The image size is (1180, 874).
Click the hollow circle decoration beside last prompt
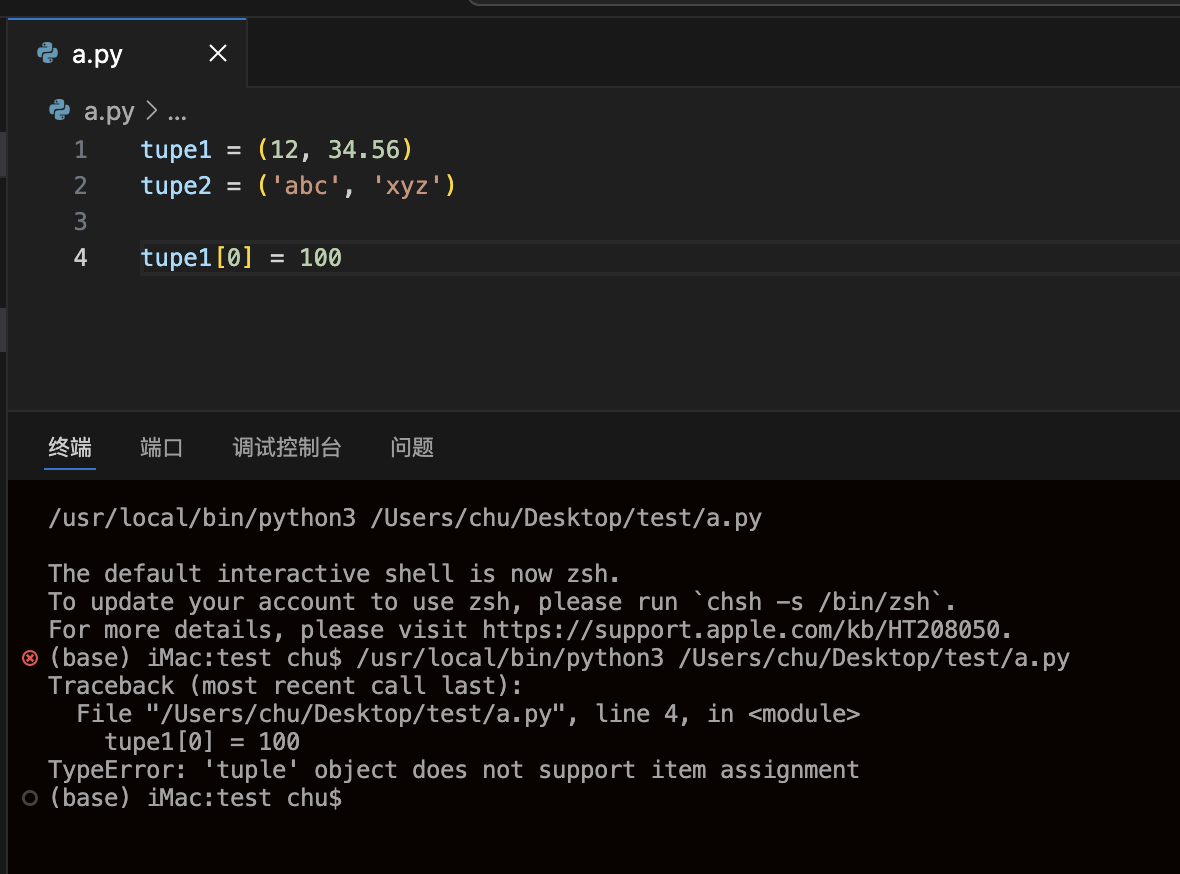tap(30, 798)
